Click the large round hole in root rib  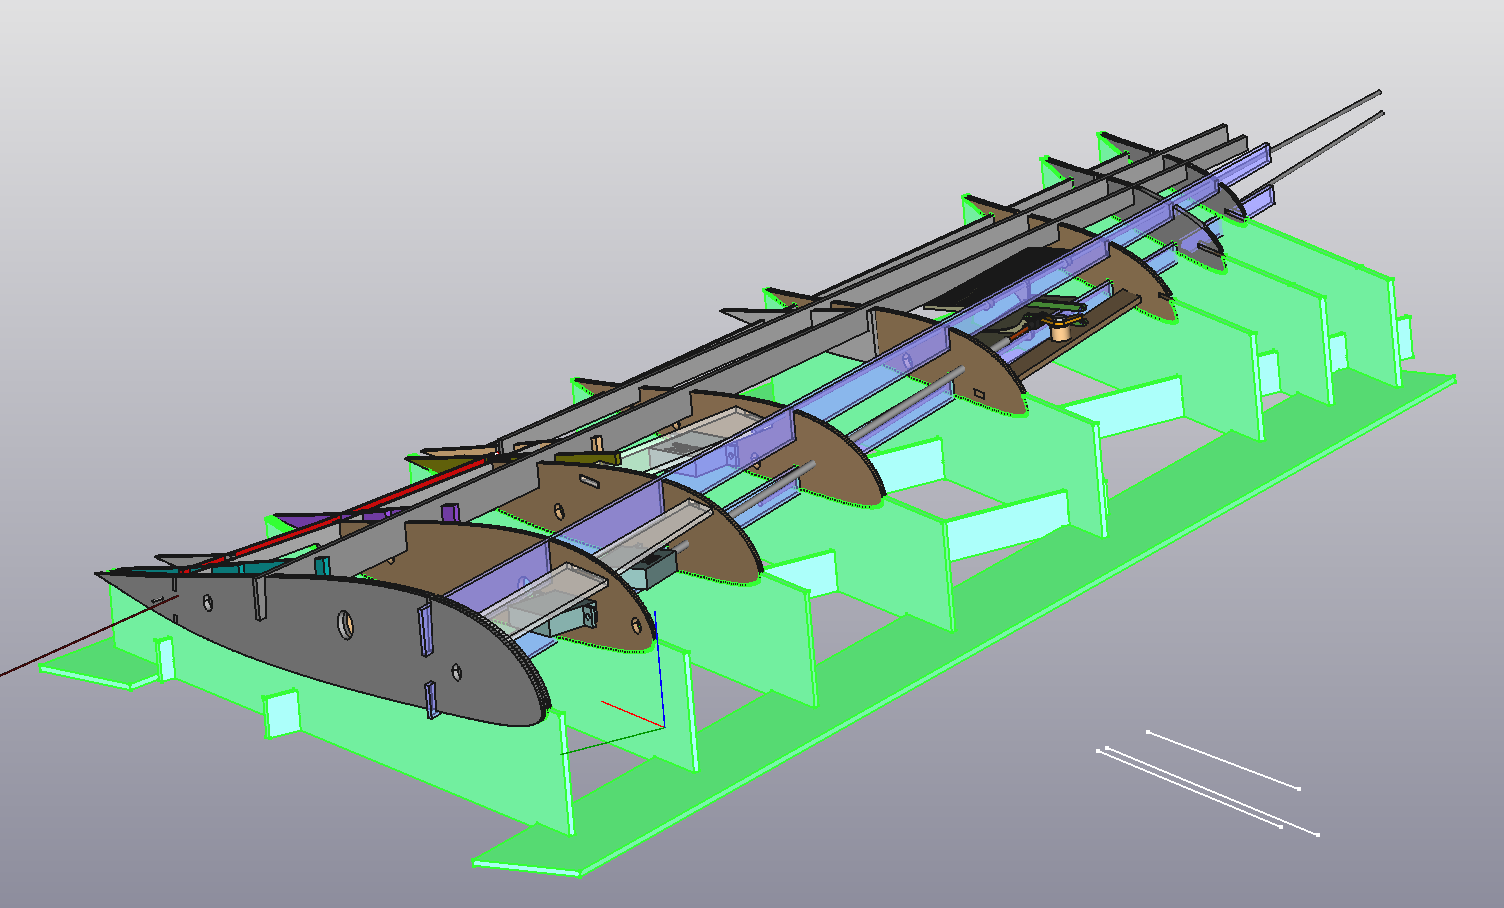[345, 624]
